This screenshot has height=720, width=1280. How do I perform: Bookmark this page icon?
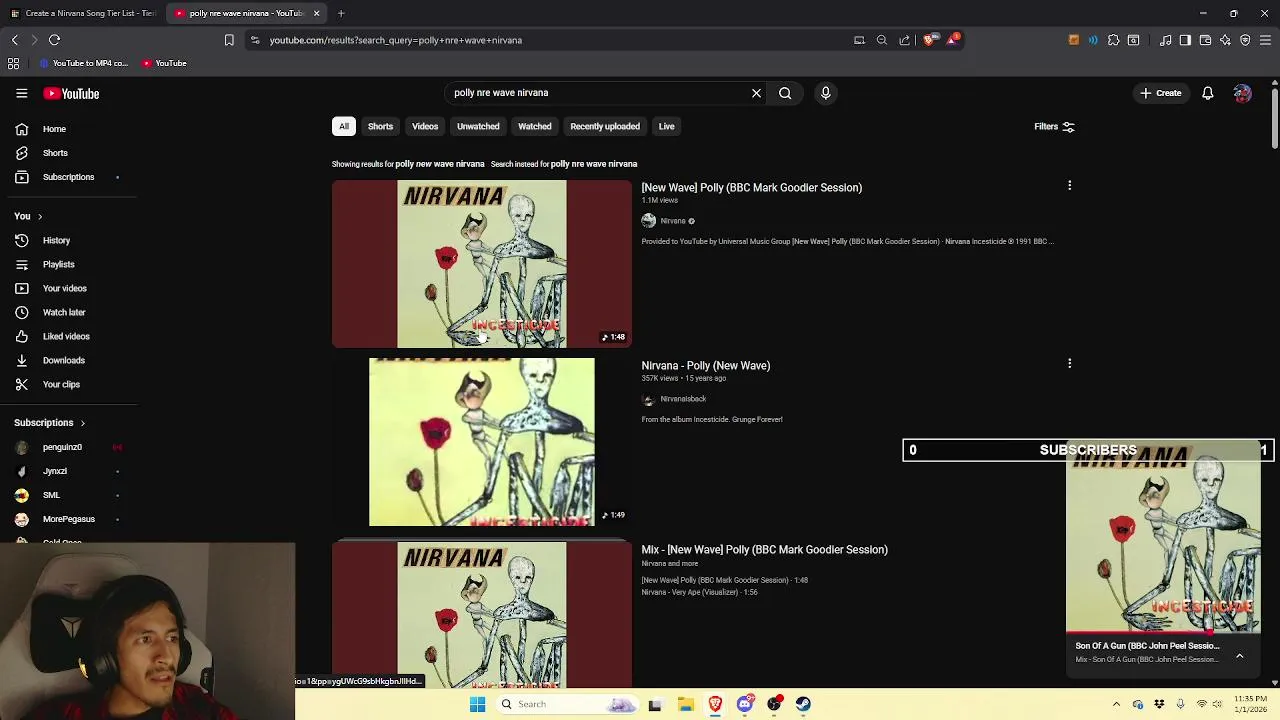click(x=229, y=40)
